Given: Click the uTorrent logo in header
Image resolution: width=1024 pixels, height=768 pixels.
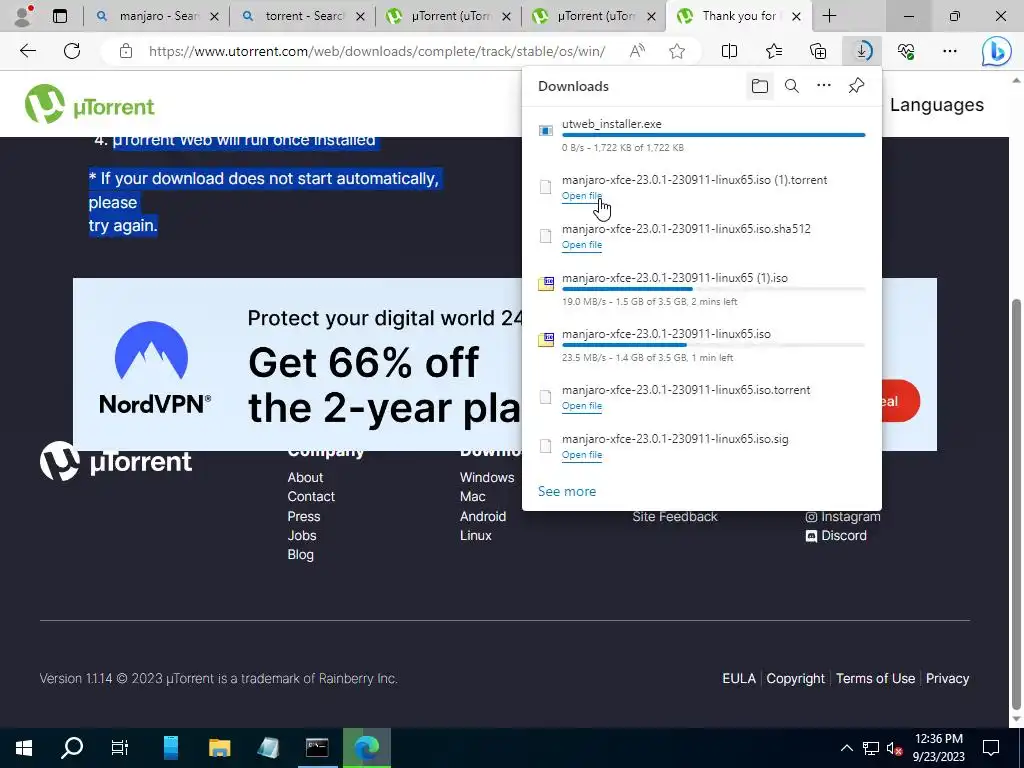Looking at the screenshot, I should tap(89, 104).
